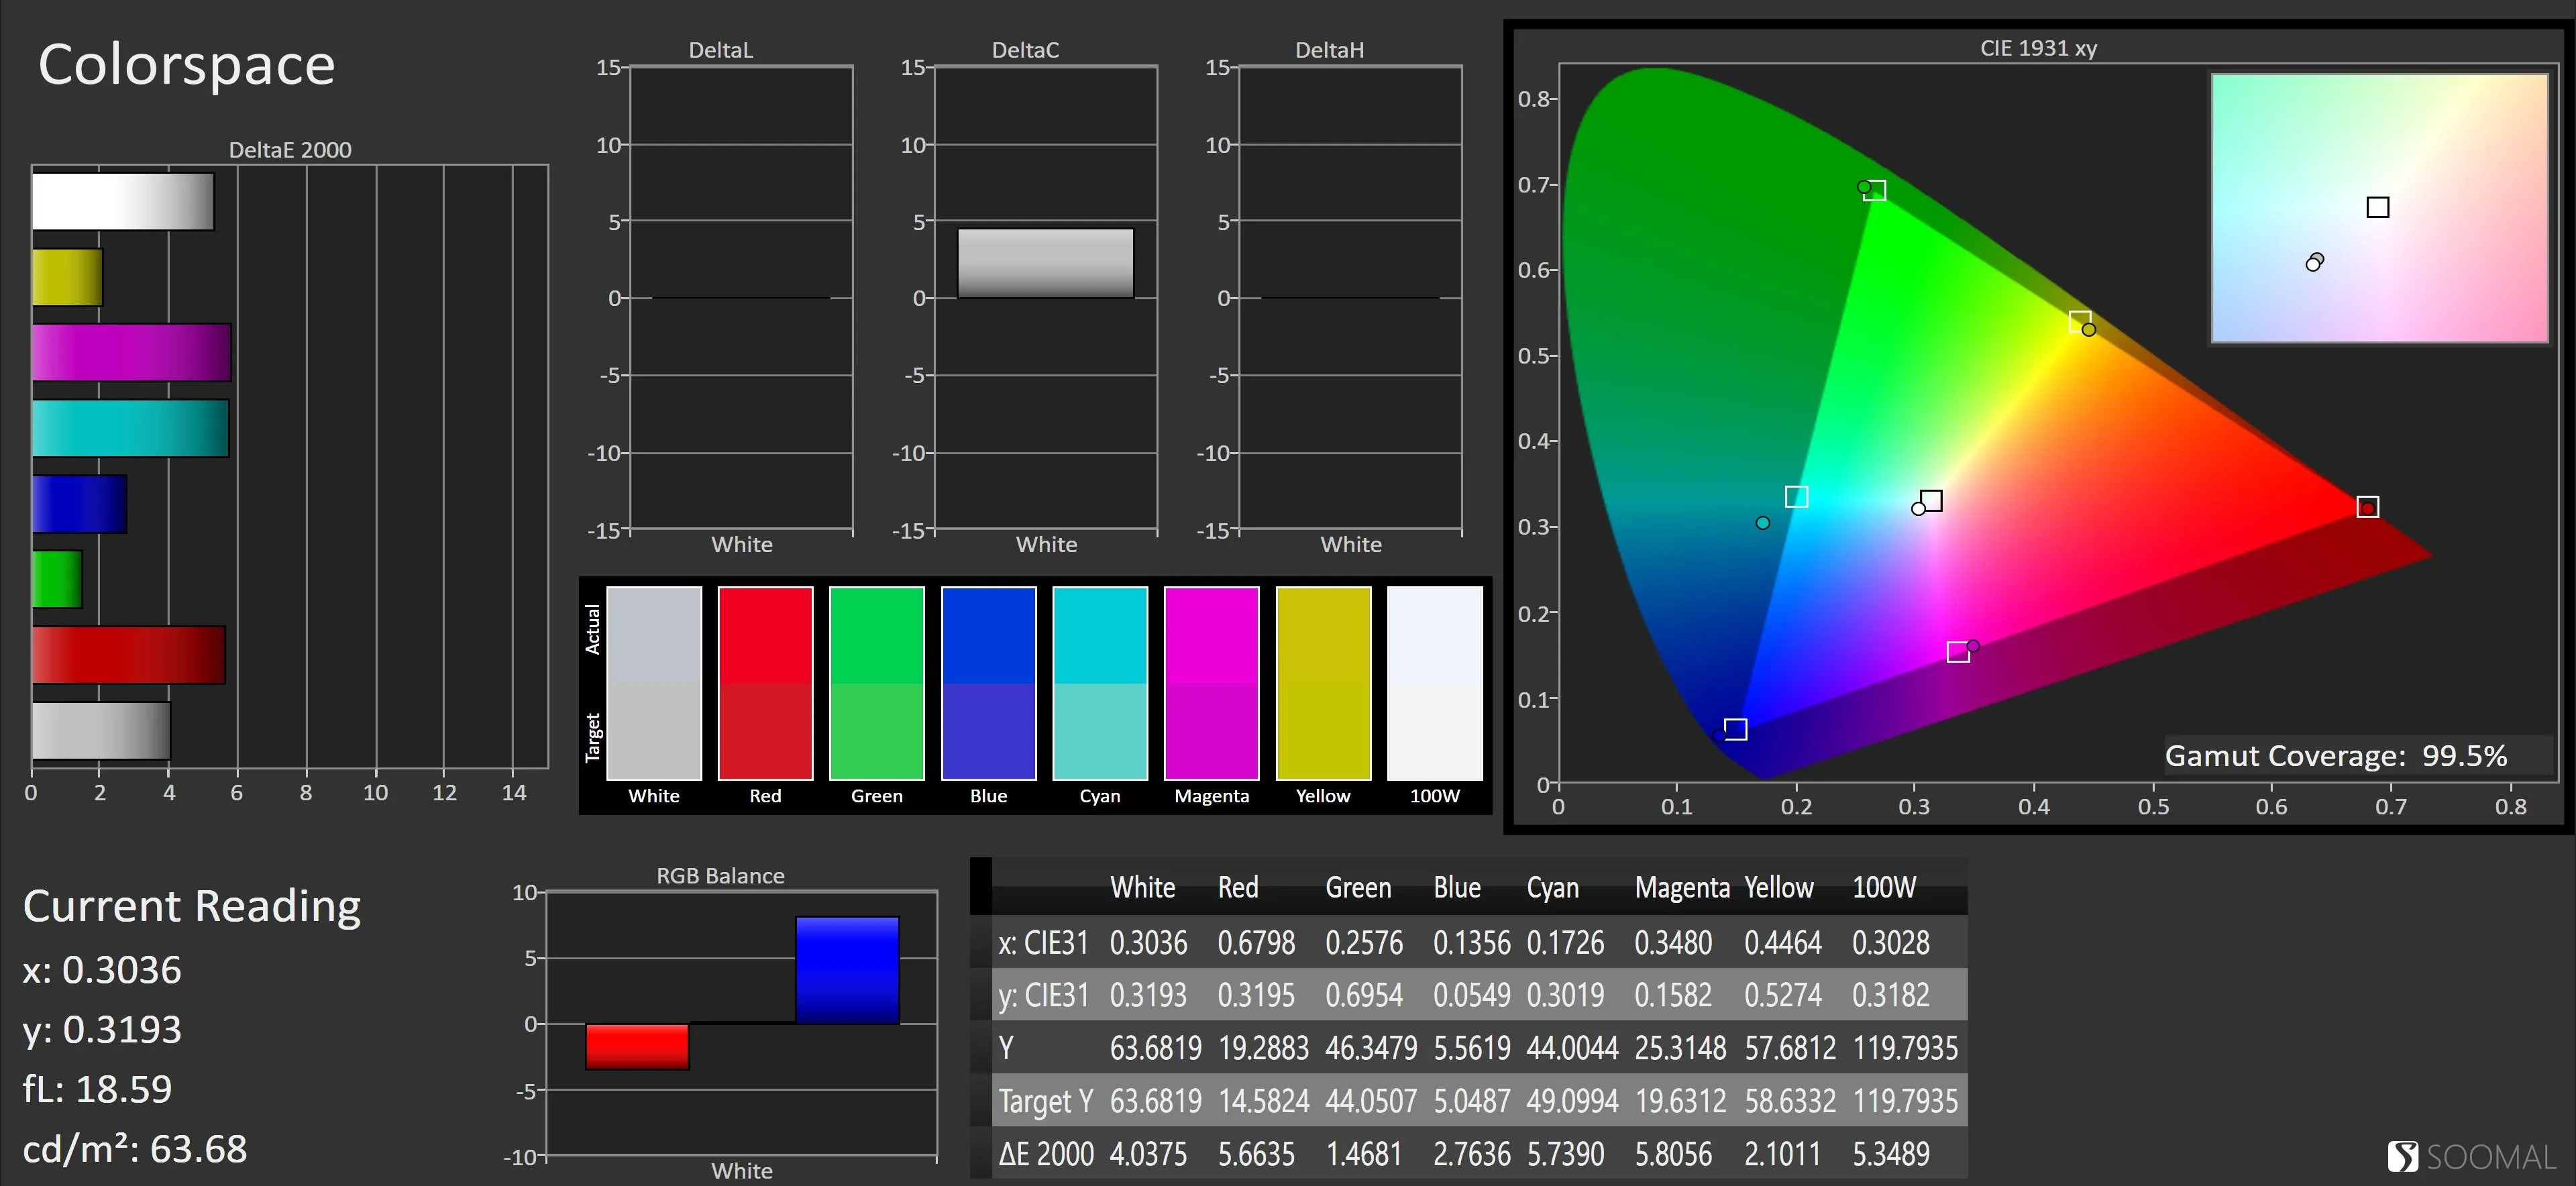
Task: Click the measured yellow circle on CIE diagram
Action: 2089,329
